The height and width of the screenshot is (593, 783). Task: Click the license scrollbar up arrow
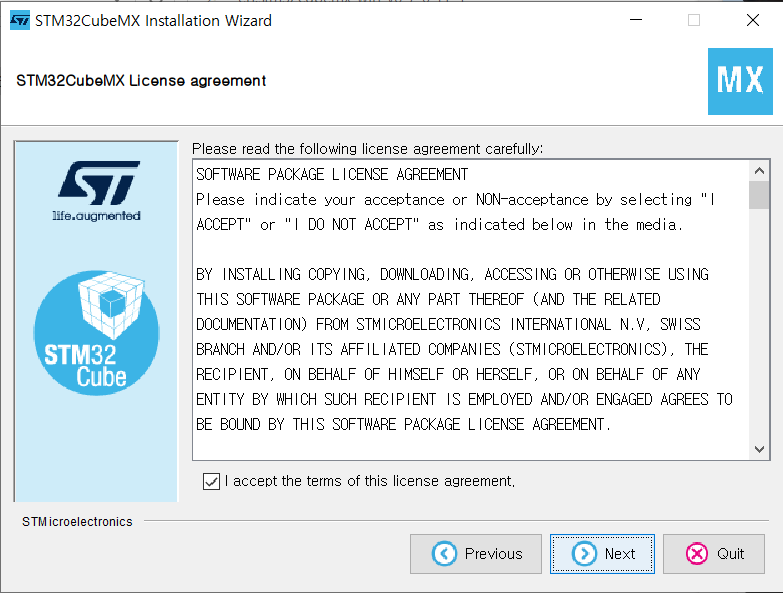pyautogui.click(x=759, y=171)
